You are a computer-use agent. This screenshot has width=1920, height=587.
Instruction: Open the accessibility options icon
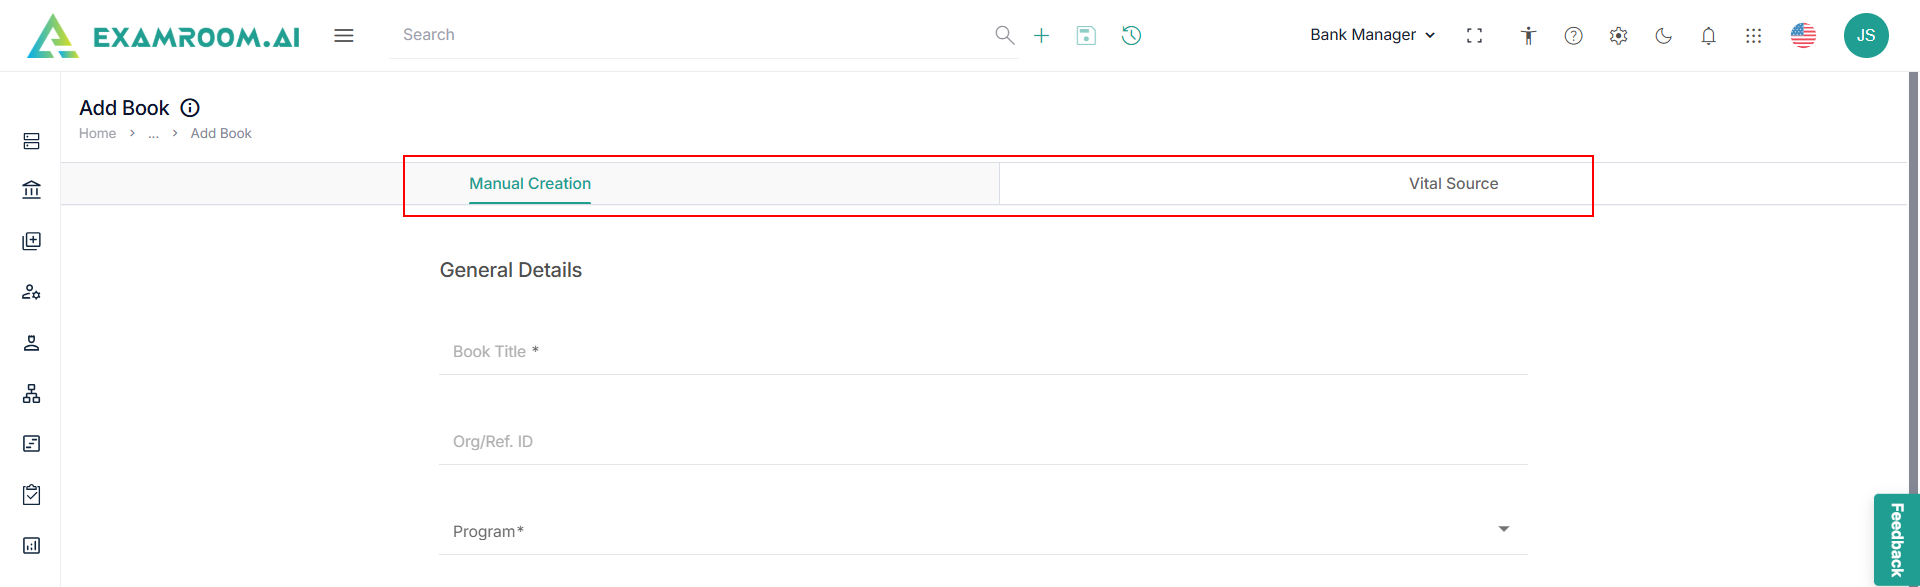coord(1528,36)
